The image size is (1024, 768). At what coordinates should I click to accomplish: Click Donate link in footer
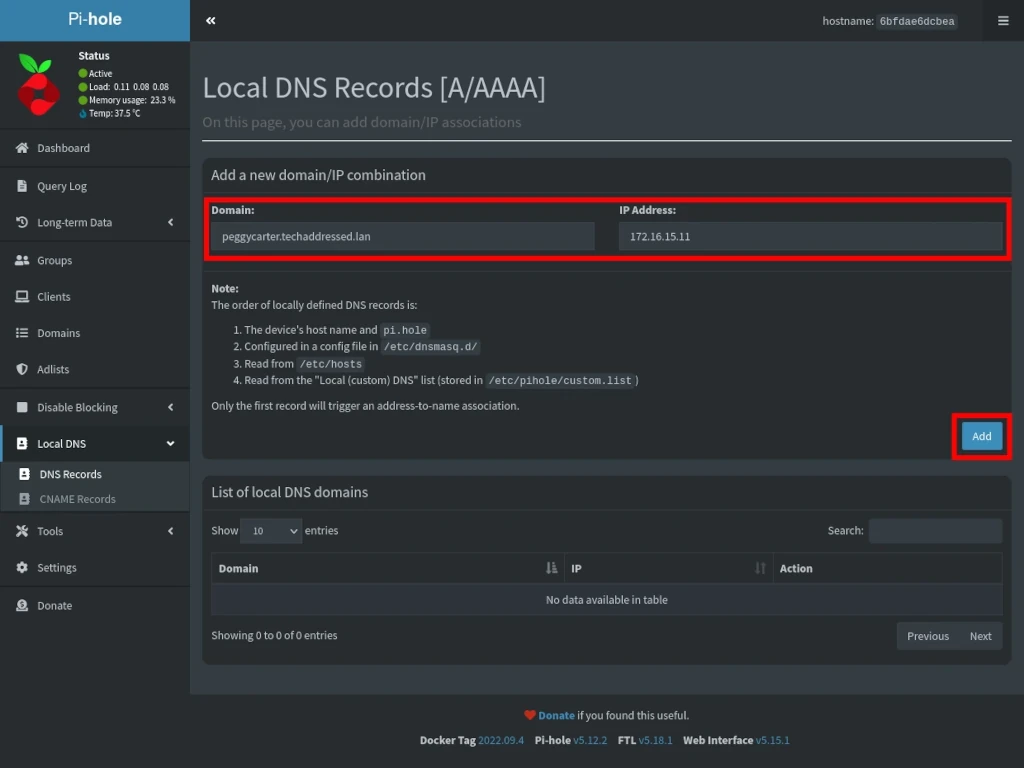click(556, 715)
